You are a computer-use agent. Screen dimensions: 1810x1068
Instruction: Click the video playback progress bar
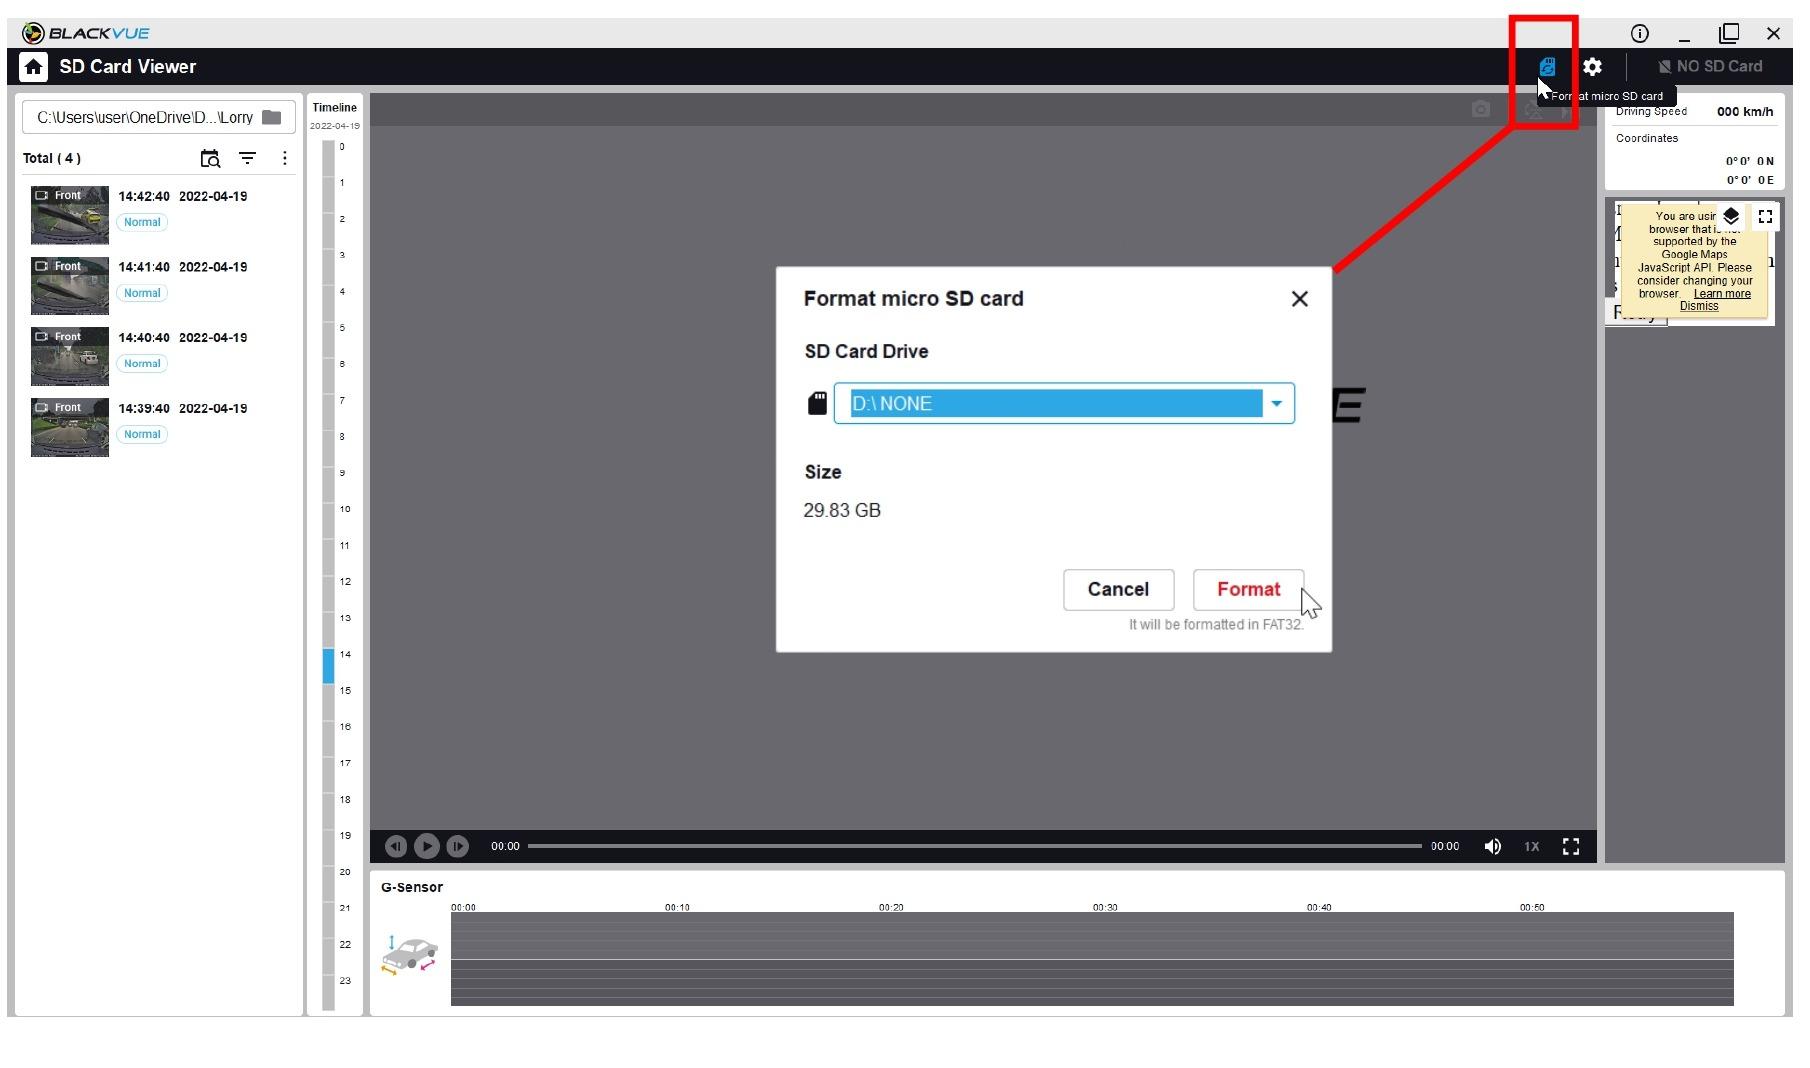pos(974,846)
